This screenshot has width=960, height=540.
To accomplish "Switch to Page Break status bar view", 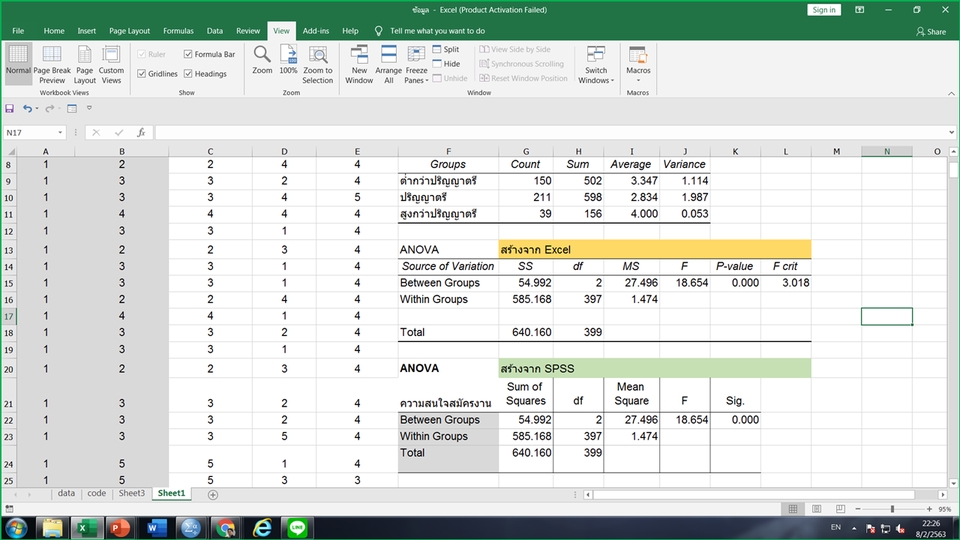I will point(840,509).
